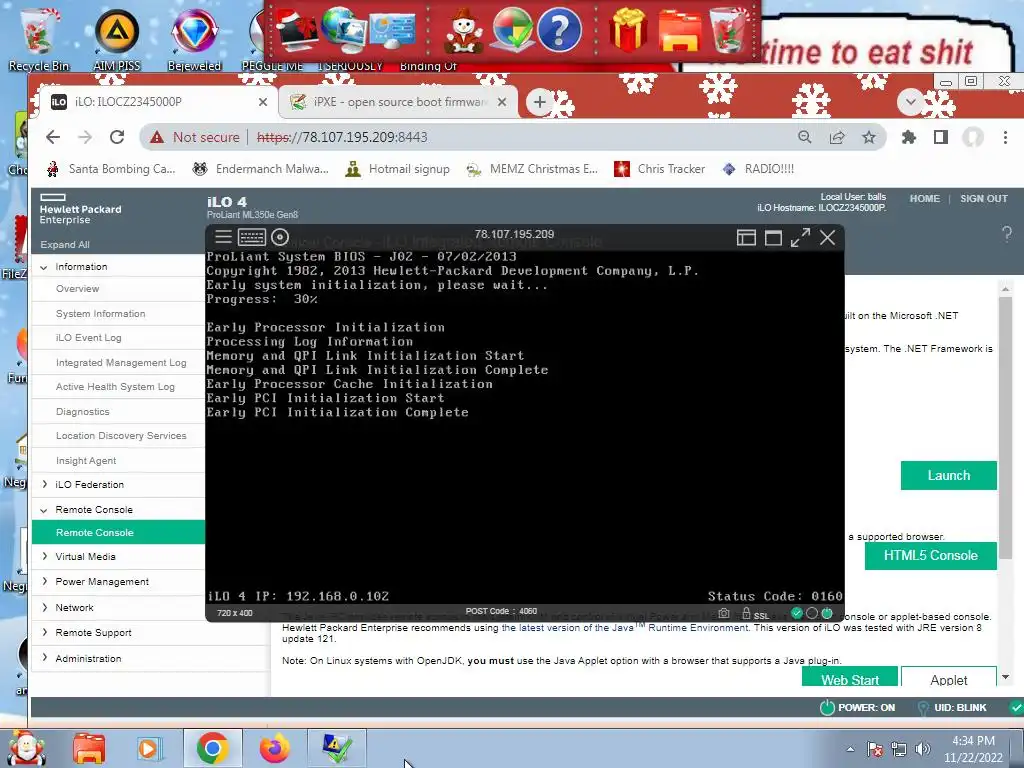Switch to iPXE open source boot firmware tab
The image size is (1024, 768).
point(398,102)
